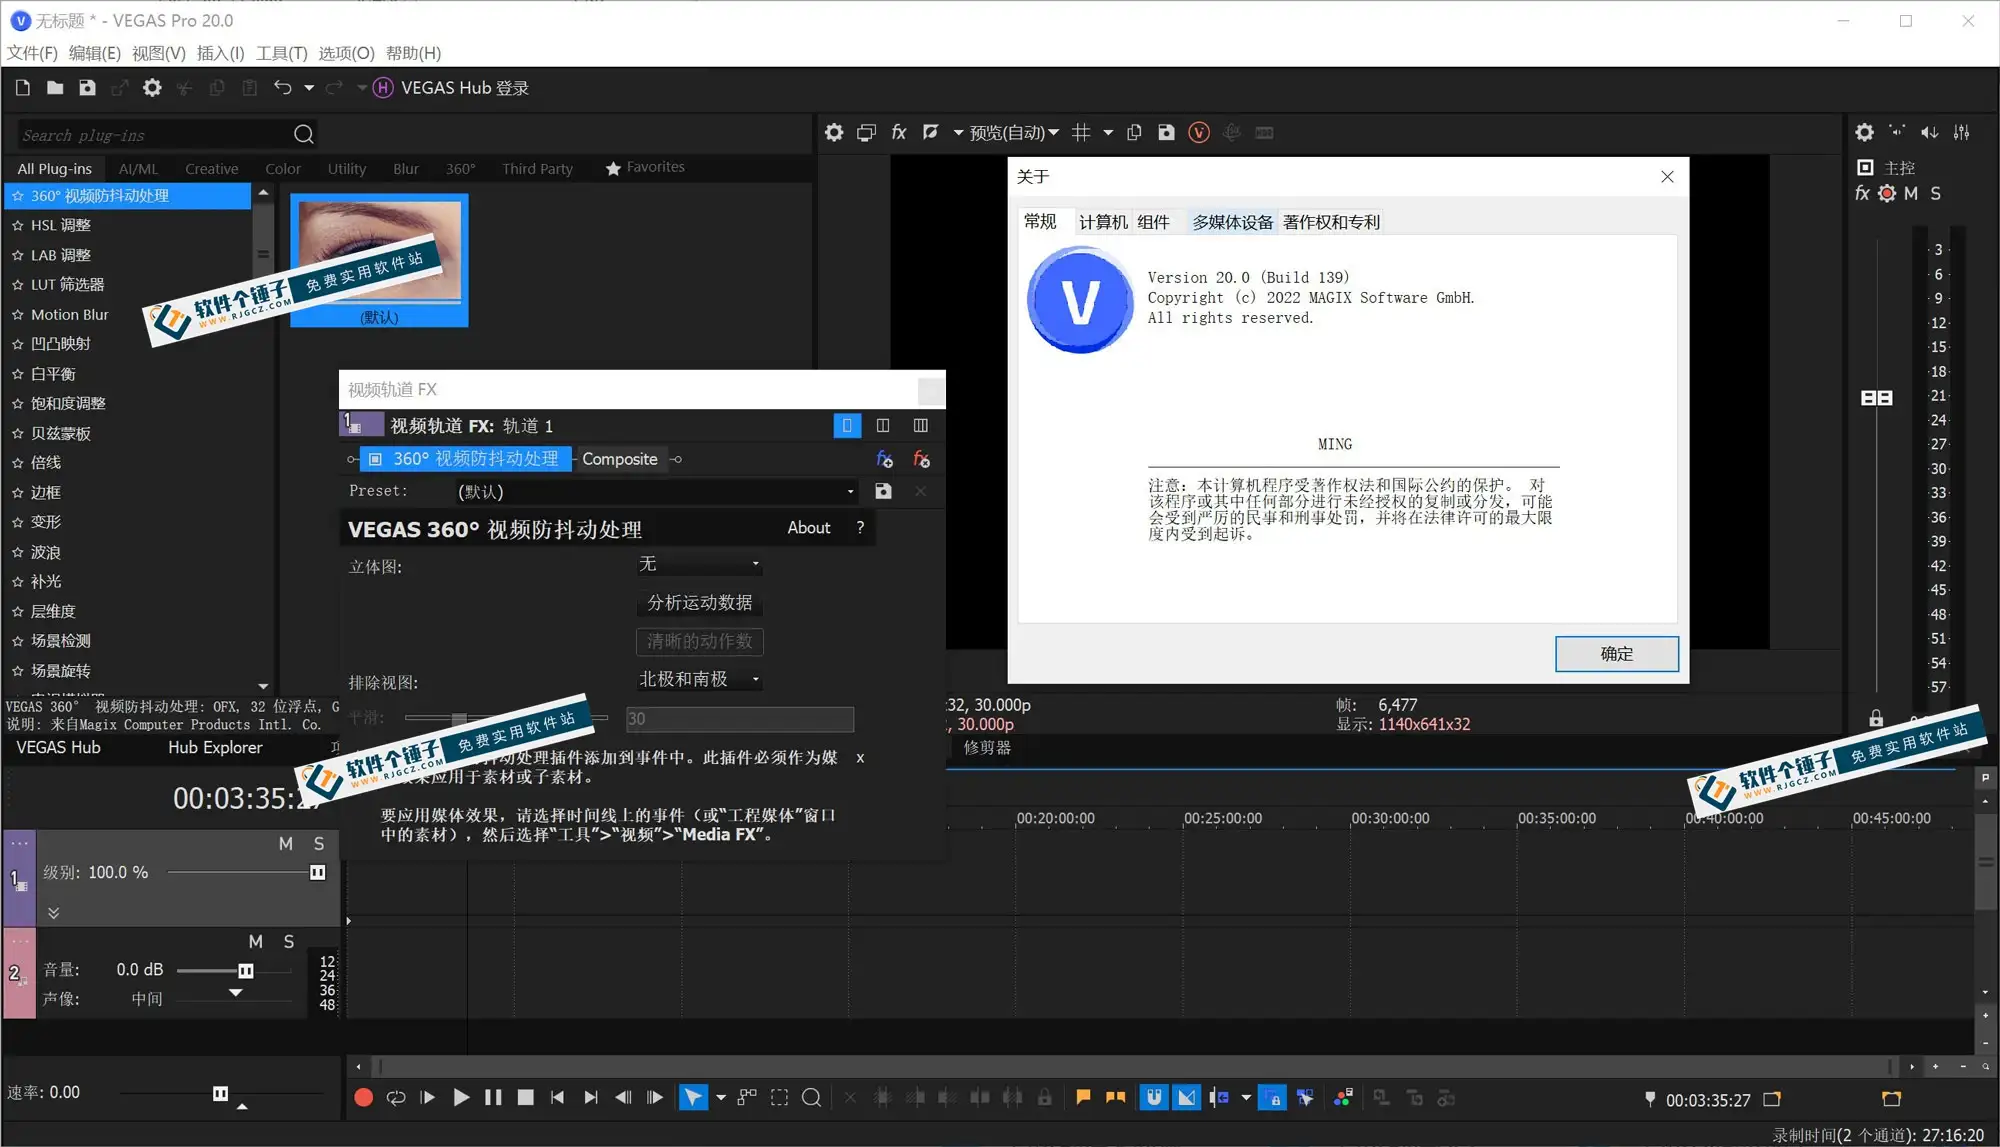
Task: Save snapshot to file in preview
Action: coord(1166,132)
